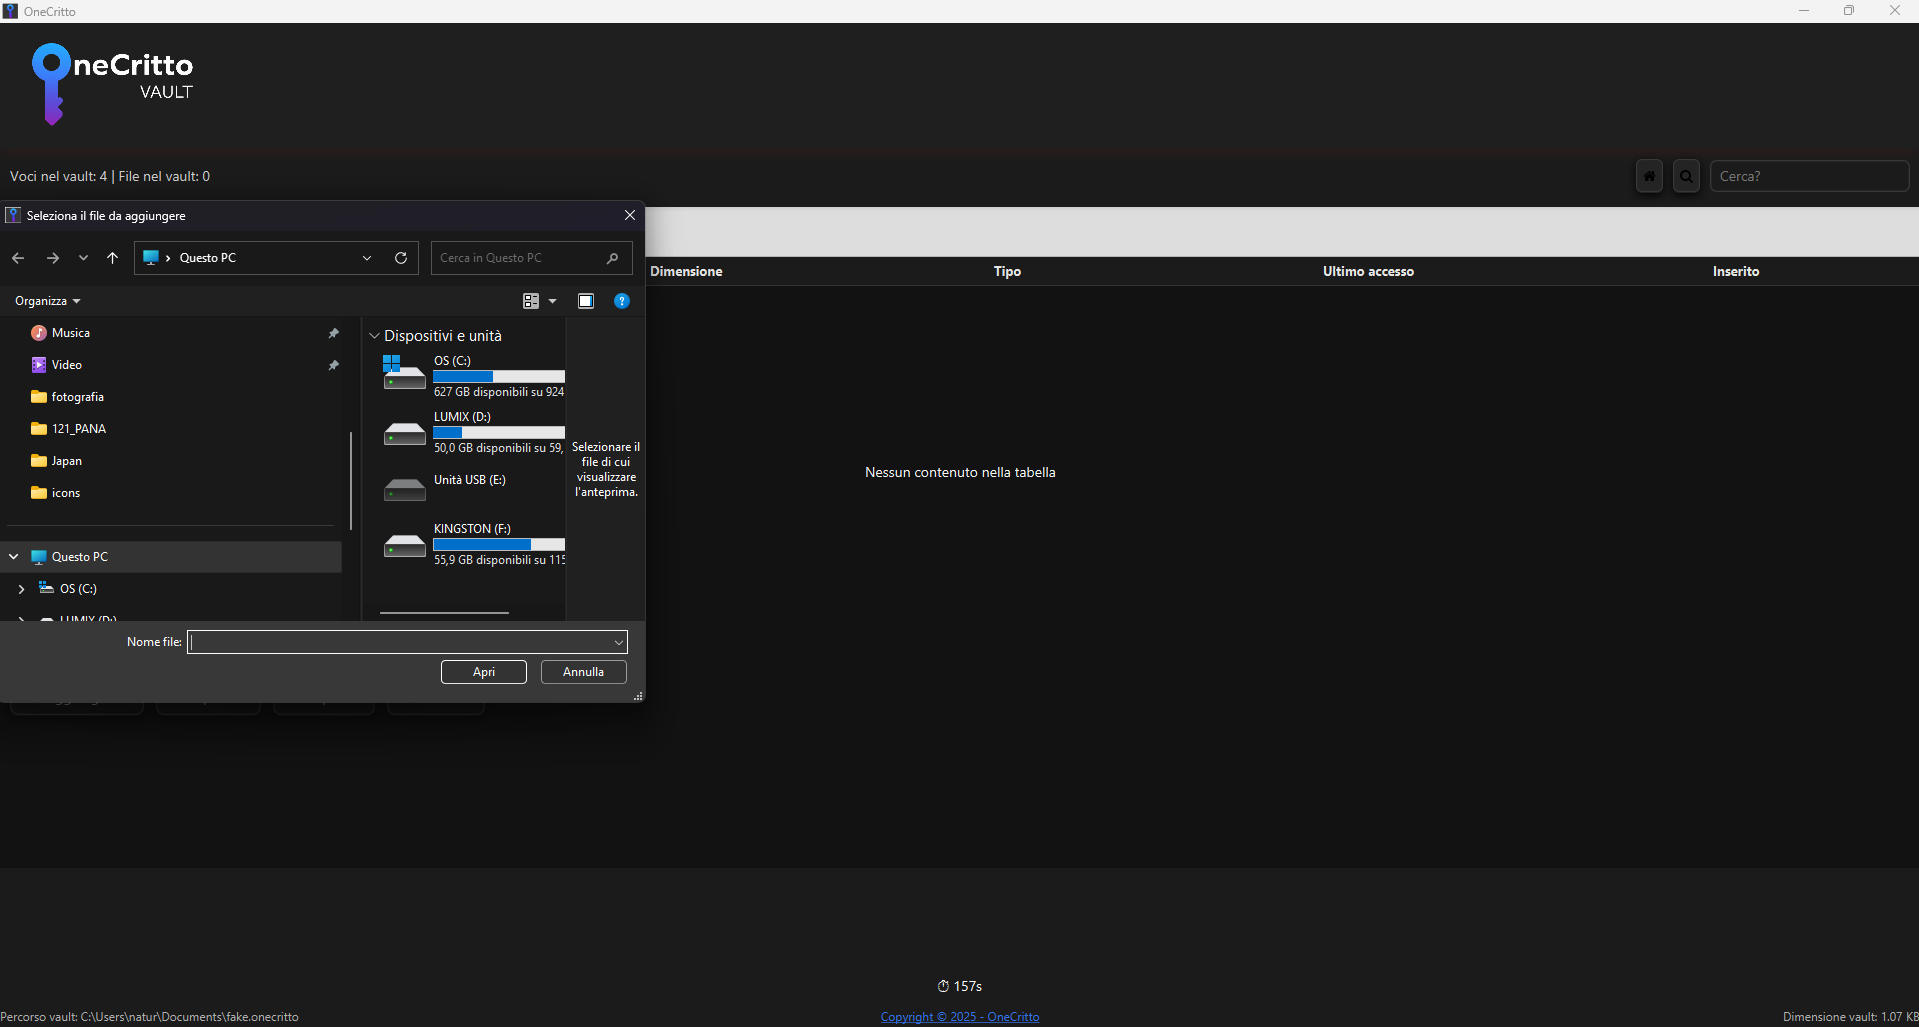The image size is (1919, 1027).
Task: Open the Nome file history dropdown
Action: (617, 641)
